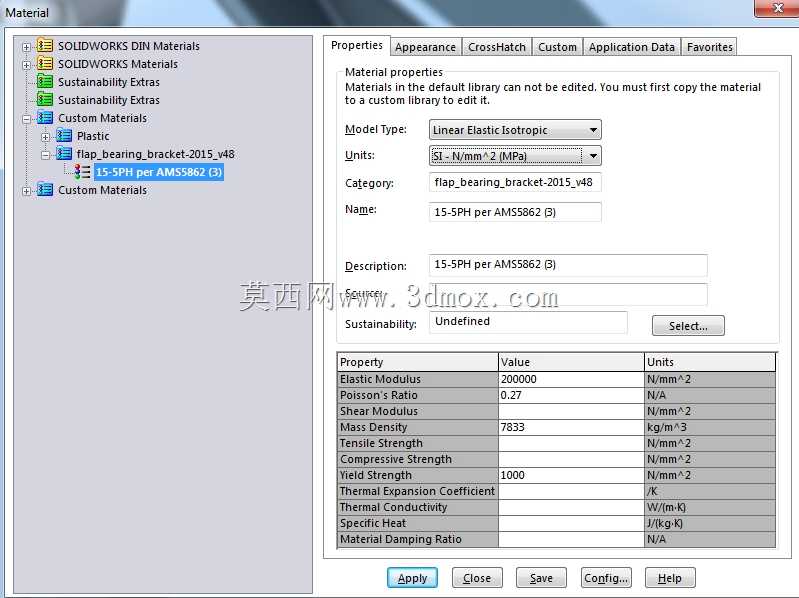
Task: Click the bottom Custom Materials library icon
Action: point(45,189)
